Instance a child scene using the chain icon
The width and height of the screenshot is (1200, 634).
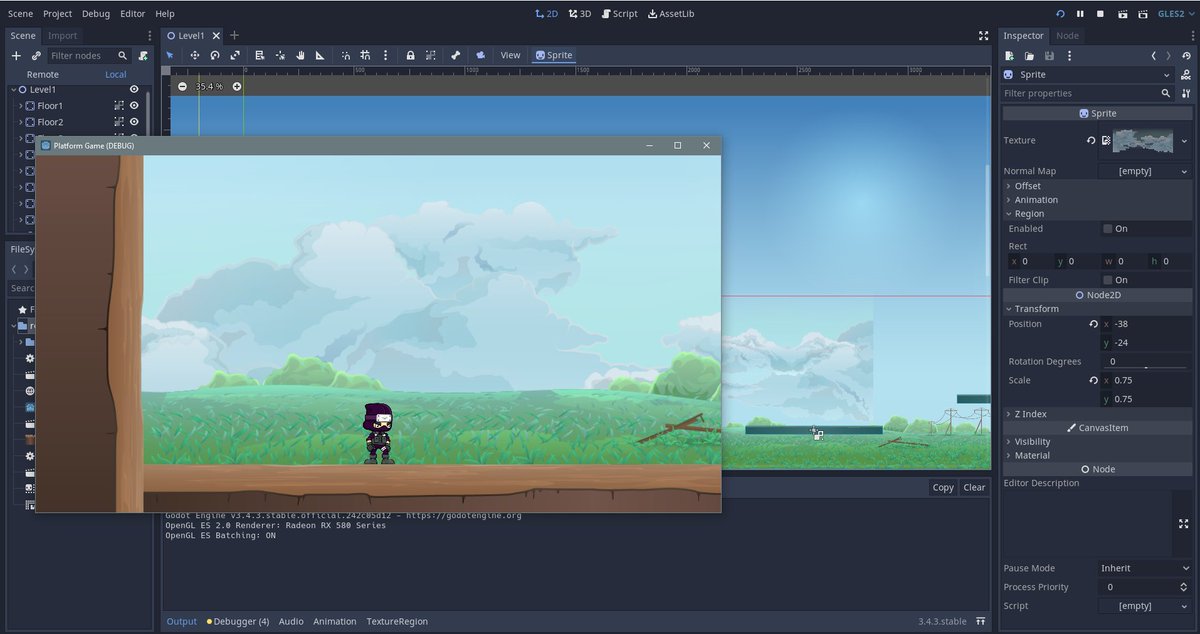click(x=37, y=56)
